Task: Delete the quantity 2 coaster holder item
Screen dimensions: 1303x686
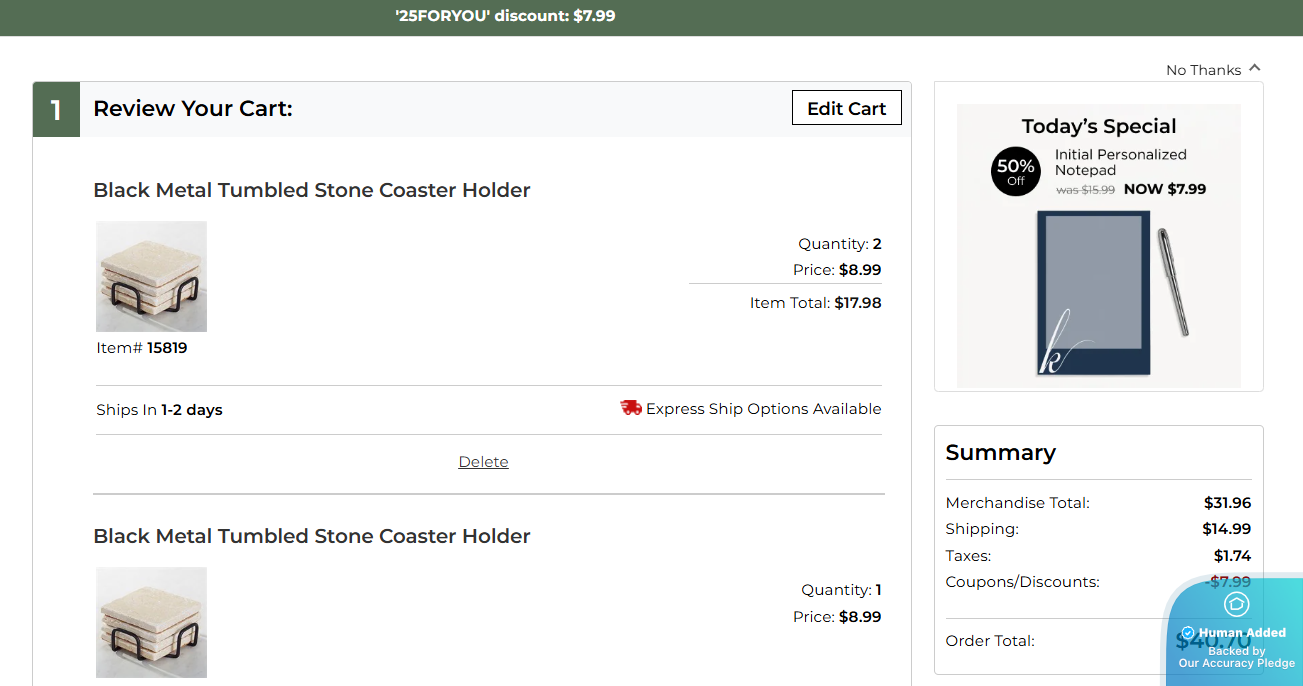Action: pos(483,462)
